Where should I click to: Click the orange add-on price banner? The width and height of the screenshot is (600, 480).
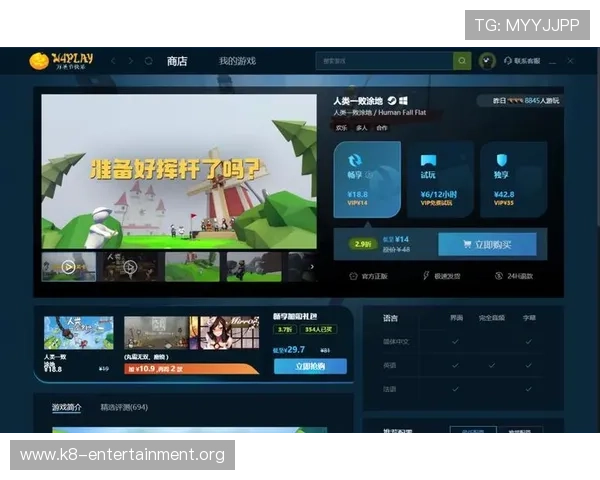[191, 369]
